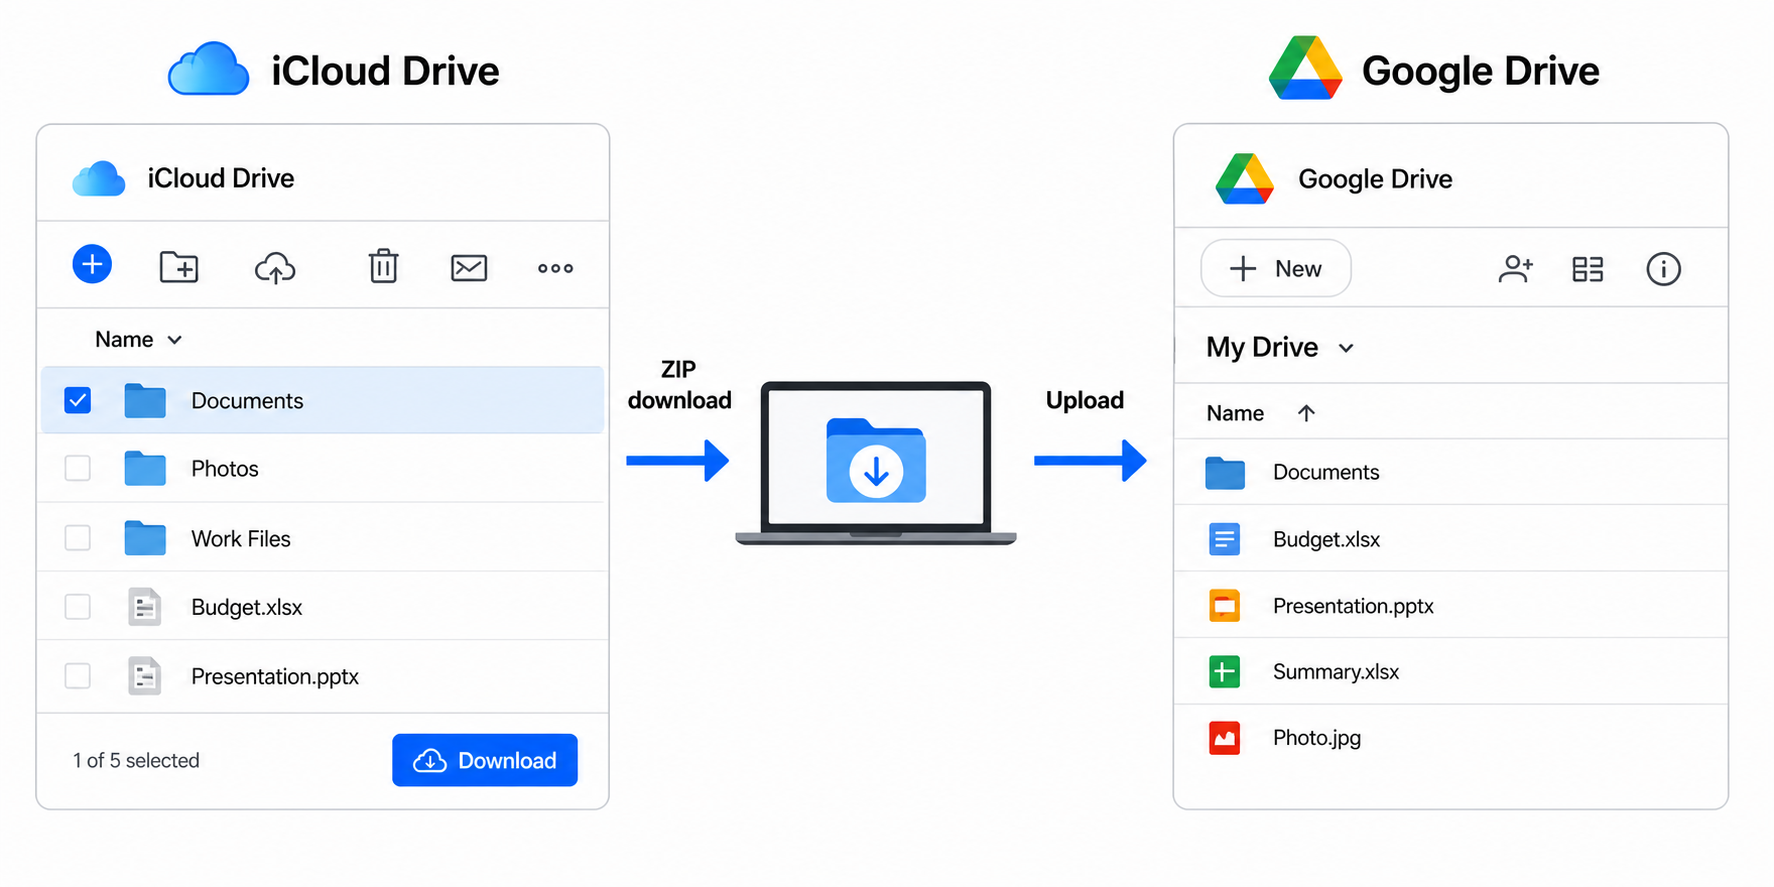
Task: Open the Name sort dropdown in iCloud Drive
Action: coord(139,340)
